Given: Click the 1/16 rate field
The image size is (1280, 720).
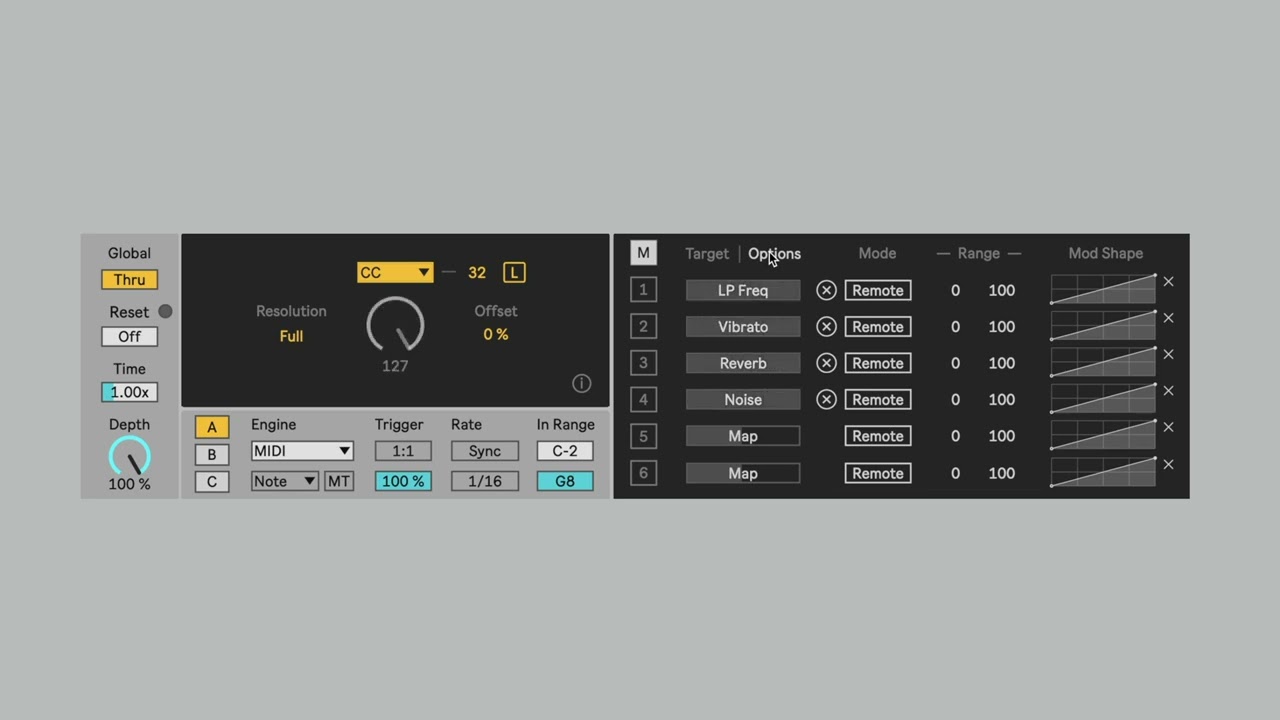Looking at the screenshot, I should [485, 481].
